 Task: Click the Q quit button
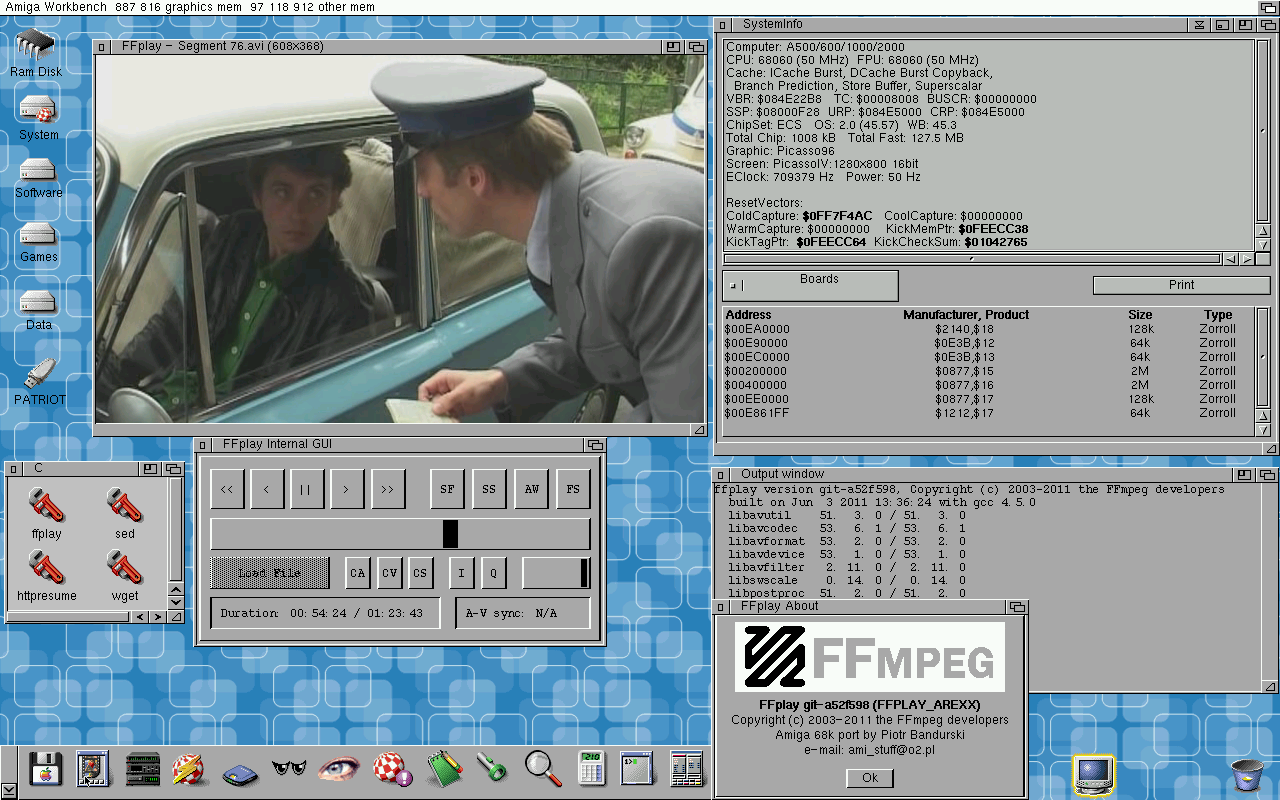pyautogui.click(x=493, y=573)
